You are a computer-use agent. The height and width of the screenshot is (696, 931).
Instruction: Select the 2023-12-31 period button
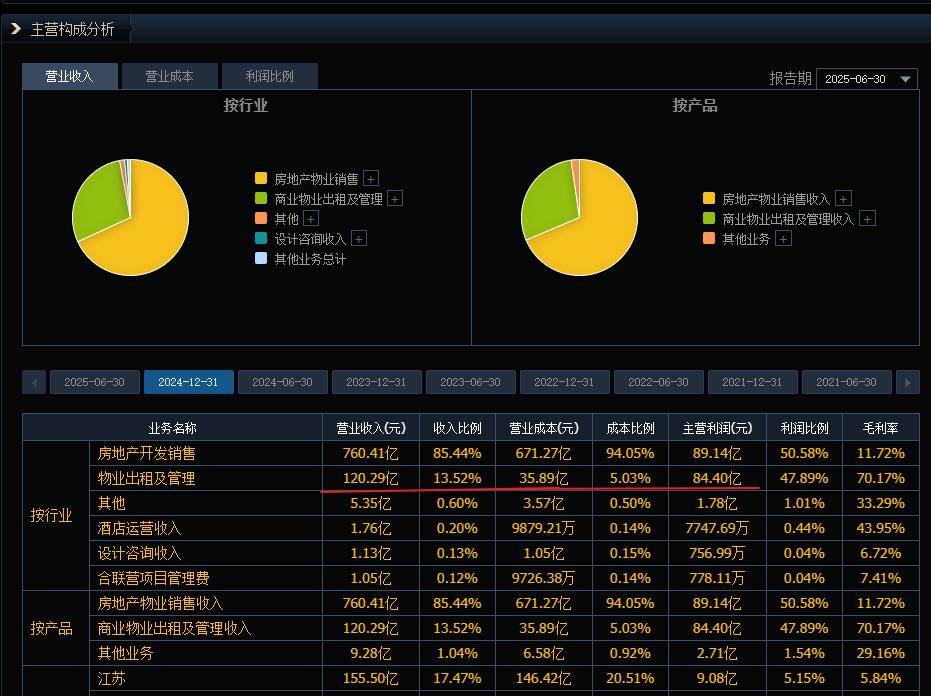pyautogui.click(x=376, y=382)
